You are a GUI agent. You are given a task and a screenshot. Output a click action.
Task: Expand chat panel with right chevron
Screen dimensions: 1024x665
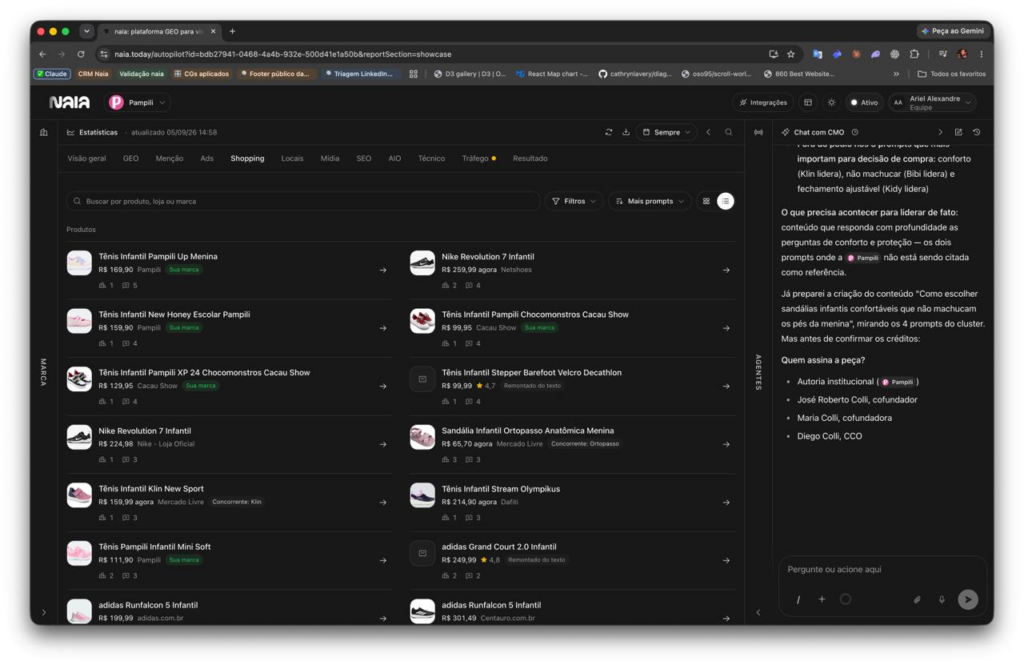(940, 132)
